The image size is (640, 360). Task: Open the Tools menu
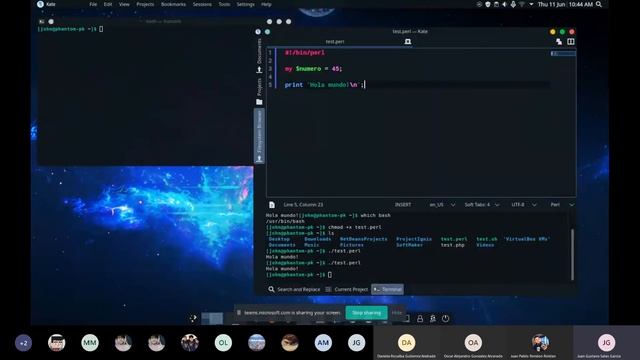(224, 4)
